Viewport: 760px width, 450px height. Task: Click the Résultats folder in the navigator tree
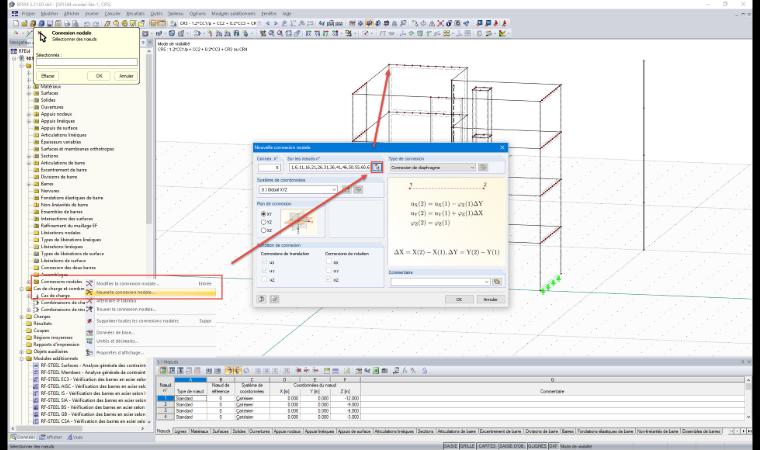(39, 323)
